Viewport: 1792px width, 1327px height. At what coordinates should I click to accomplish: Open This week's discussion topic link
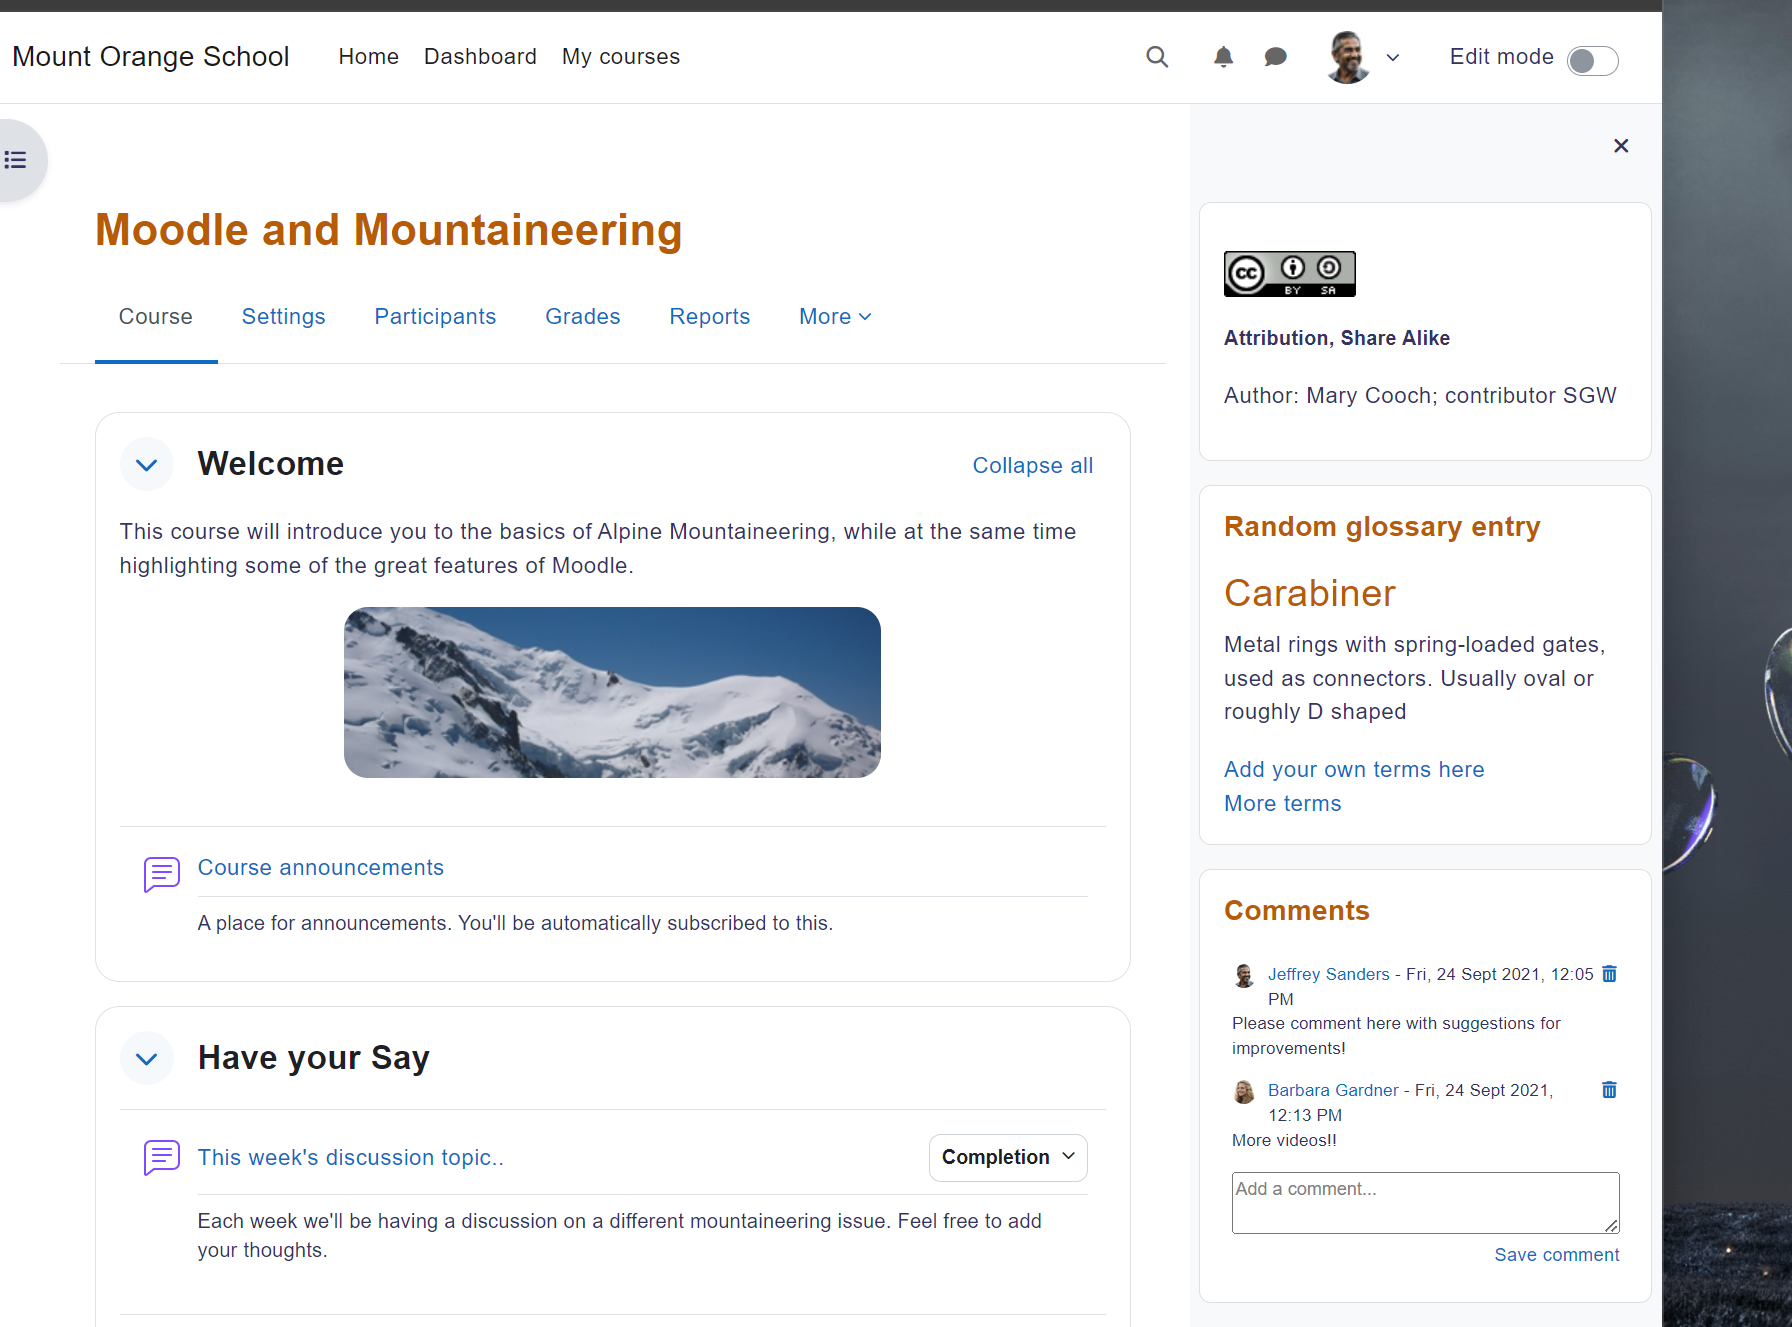pyautogui.click(x=351, y=1158)
